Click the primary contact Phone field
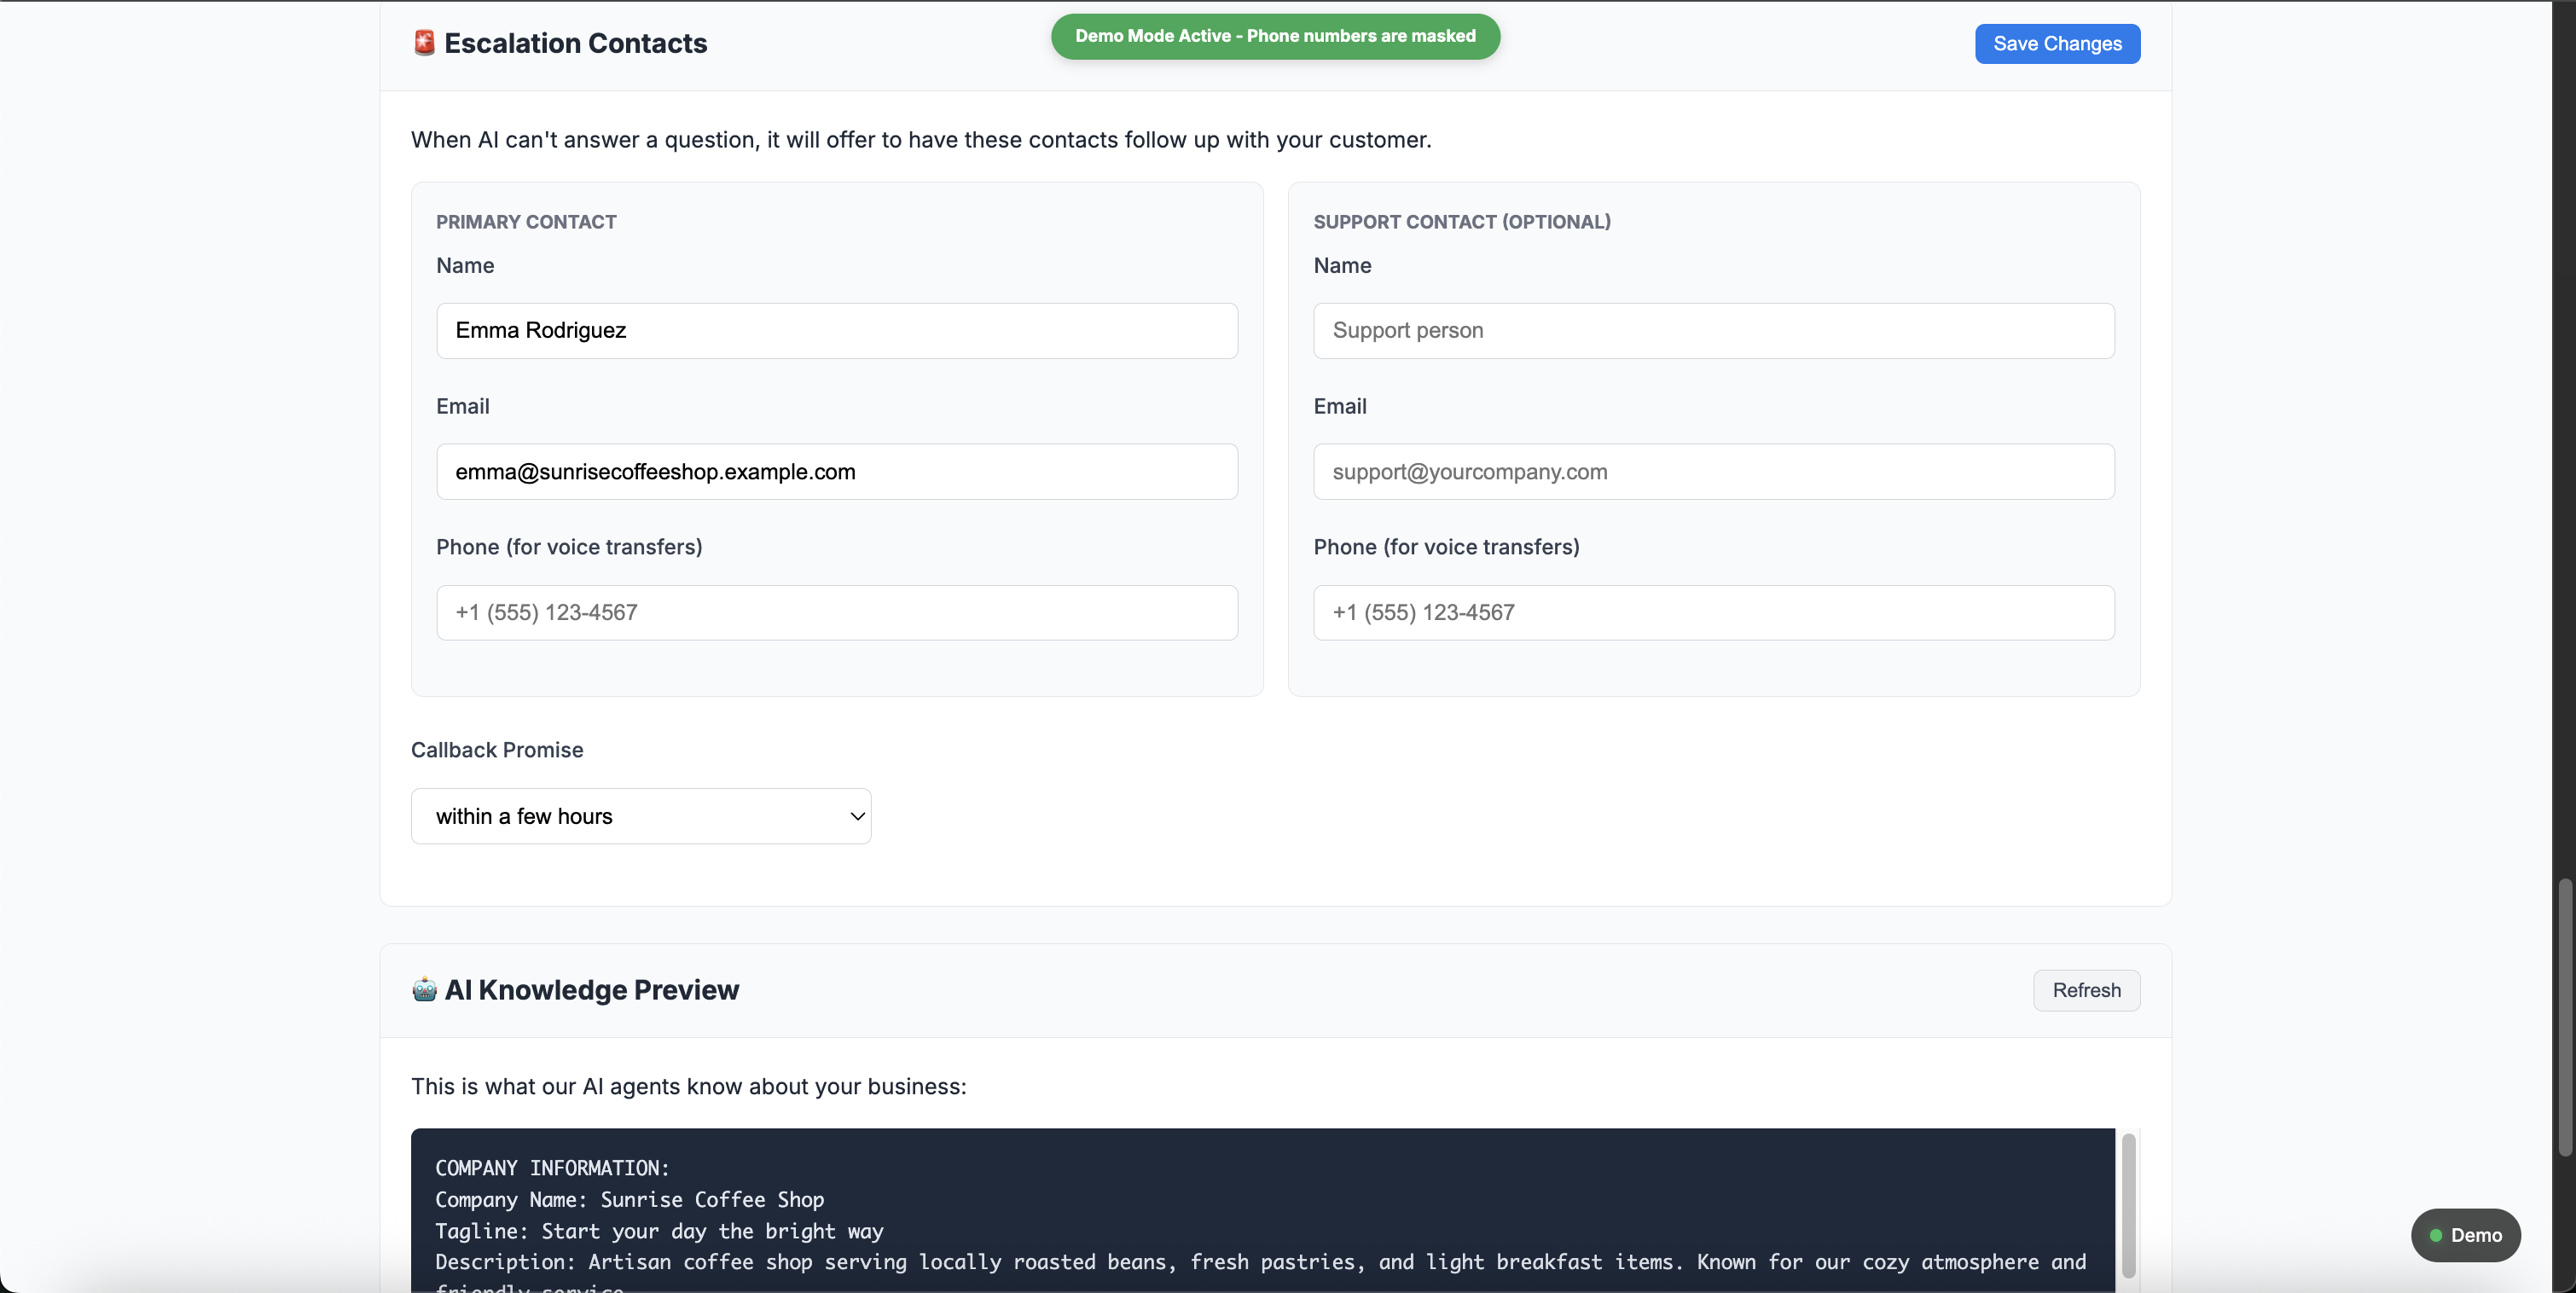The width and height of the screenshot is (2576, 1293). coord(836,613)
